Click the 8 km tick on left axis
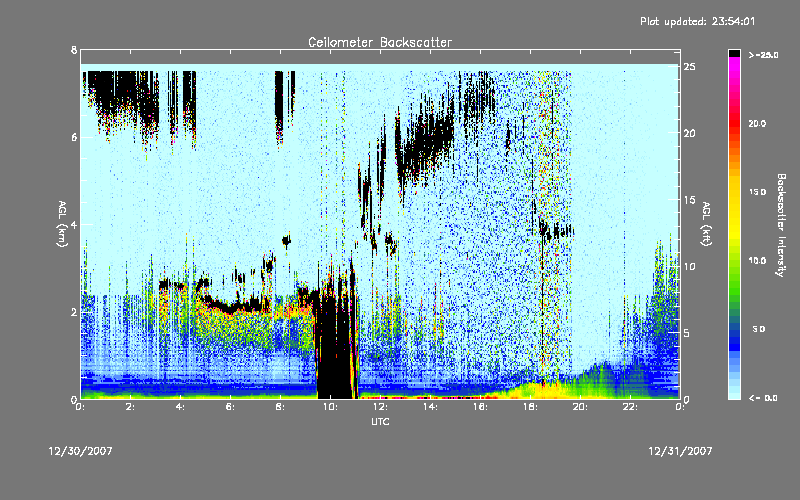The width and height of the screenshot is (800, 500). [x=74, y=50]
